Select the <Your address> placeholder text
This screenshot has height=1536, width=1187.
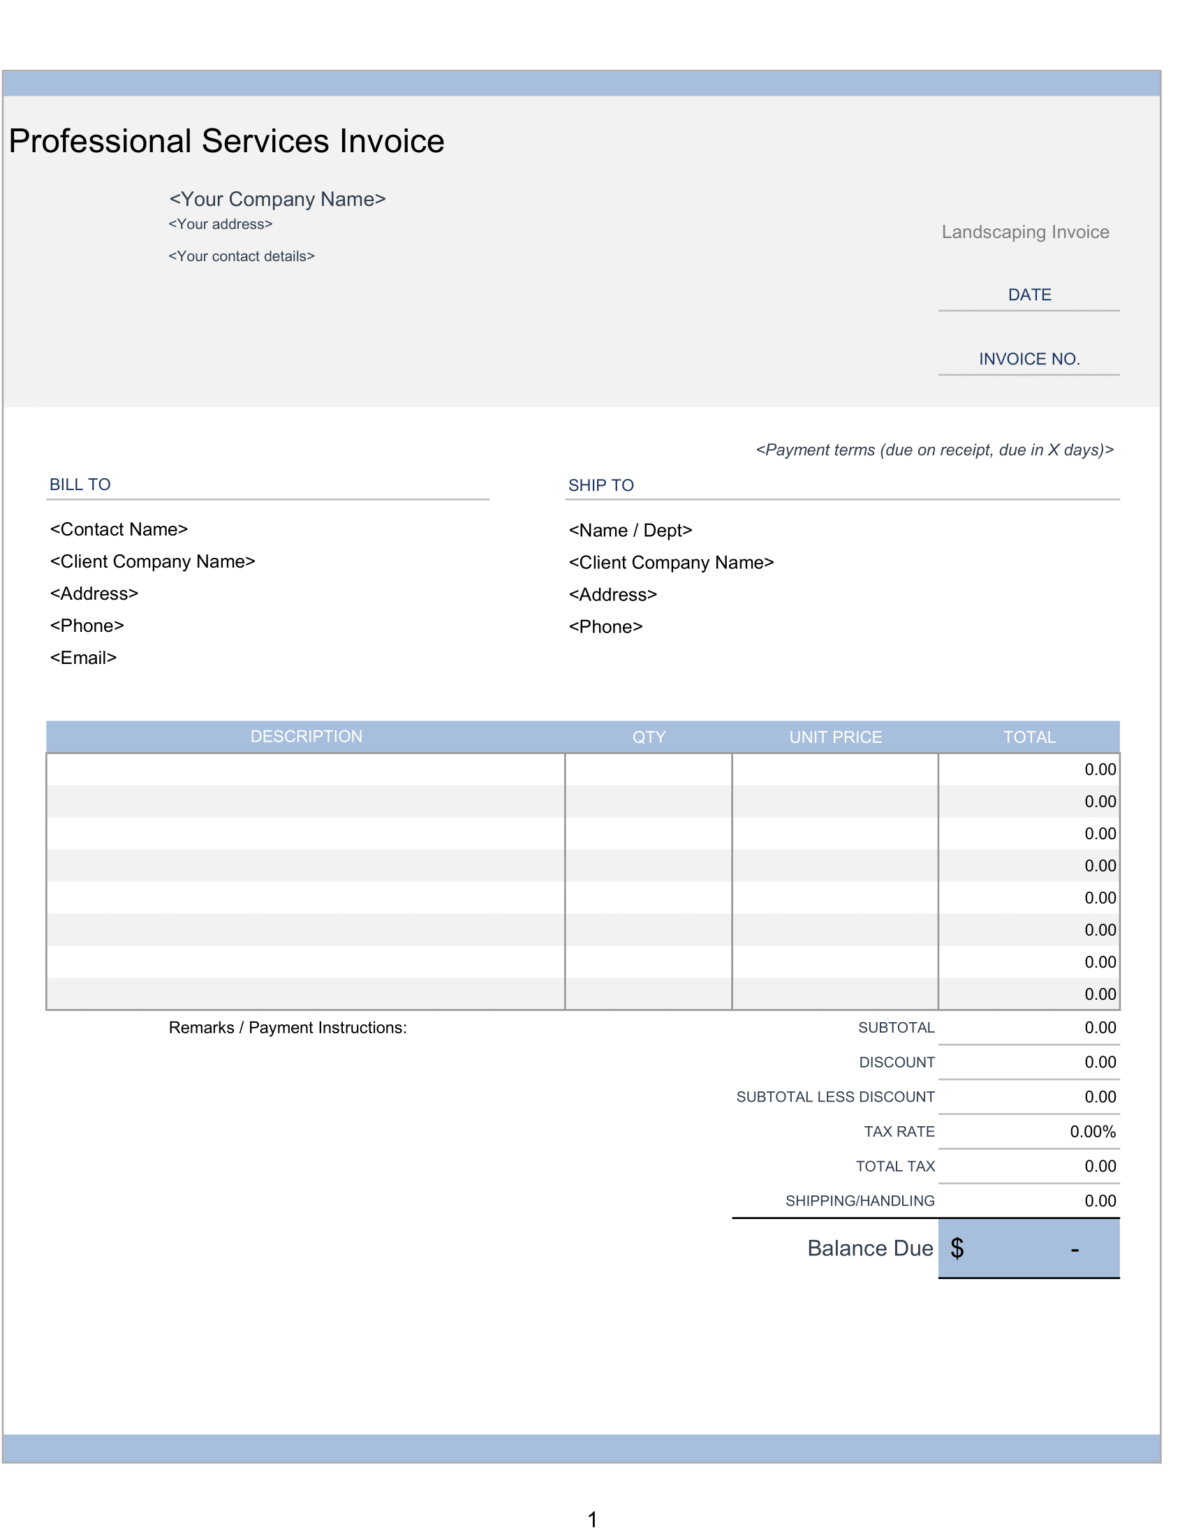click(x=219, y=224)
